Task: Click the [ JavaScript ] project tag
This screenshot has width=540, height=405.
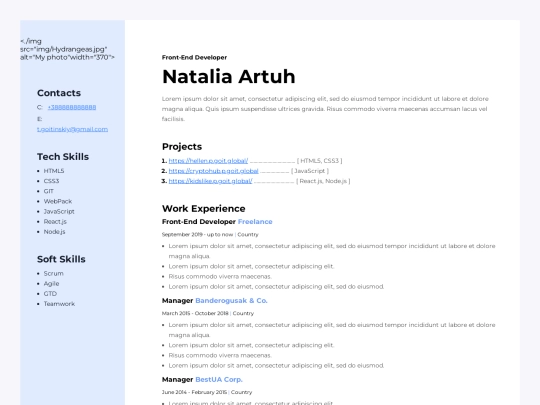Action: pos(310,171)
